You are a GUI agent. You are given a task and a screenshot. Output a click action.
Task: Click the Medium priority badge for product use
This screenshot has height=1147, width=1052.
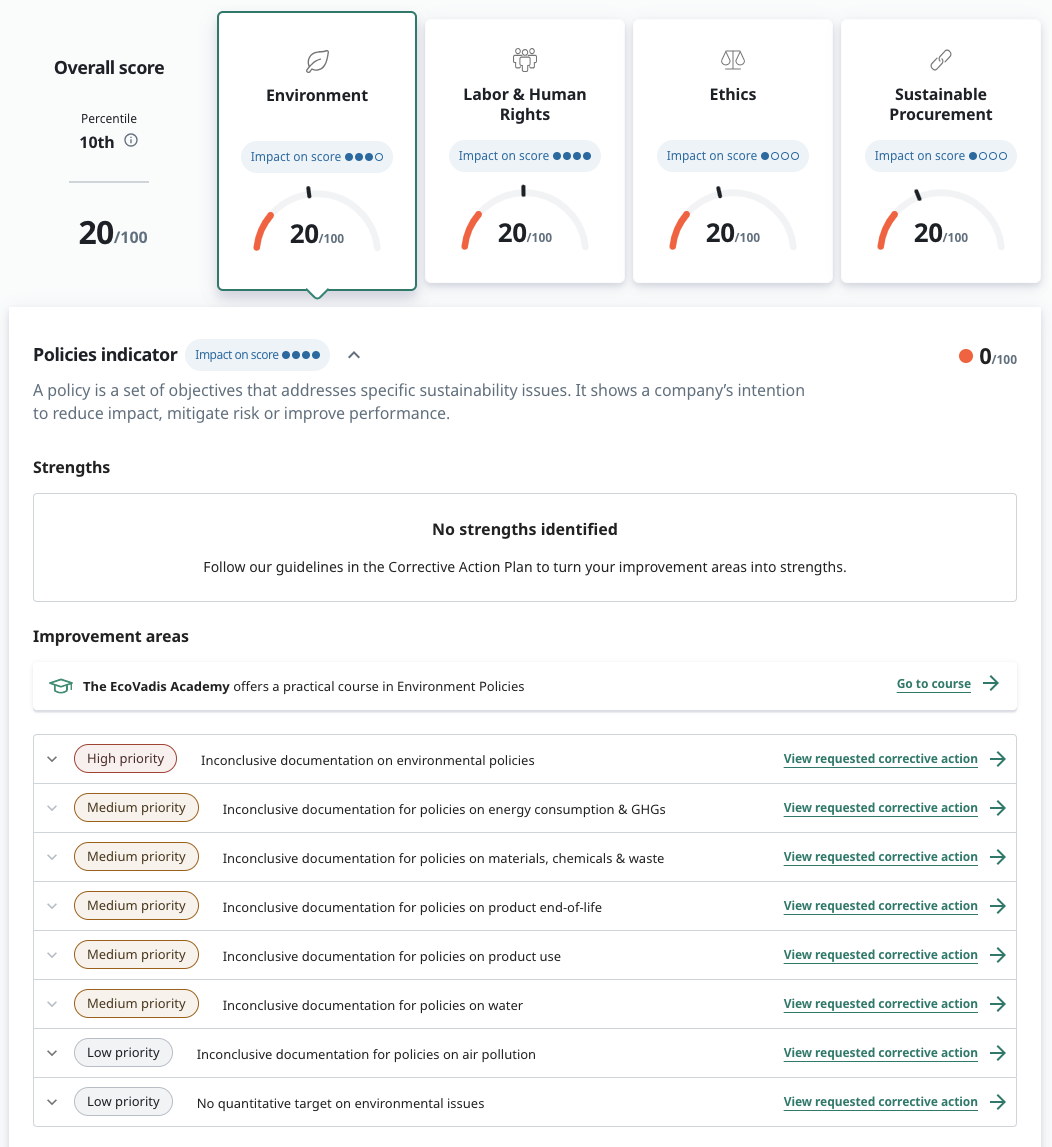[x=136, y=955]
